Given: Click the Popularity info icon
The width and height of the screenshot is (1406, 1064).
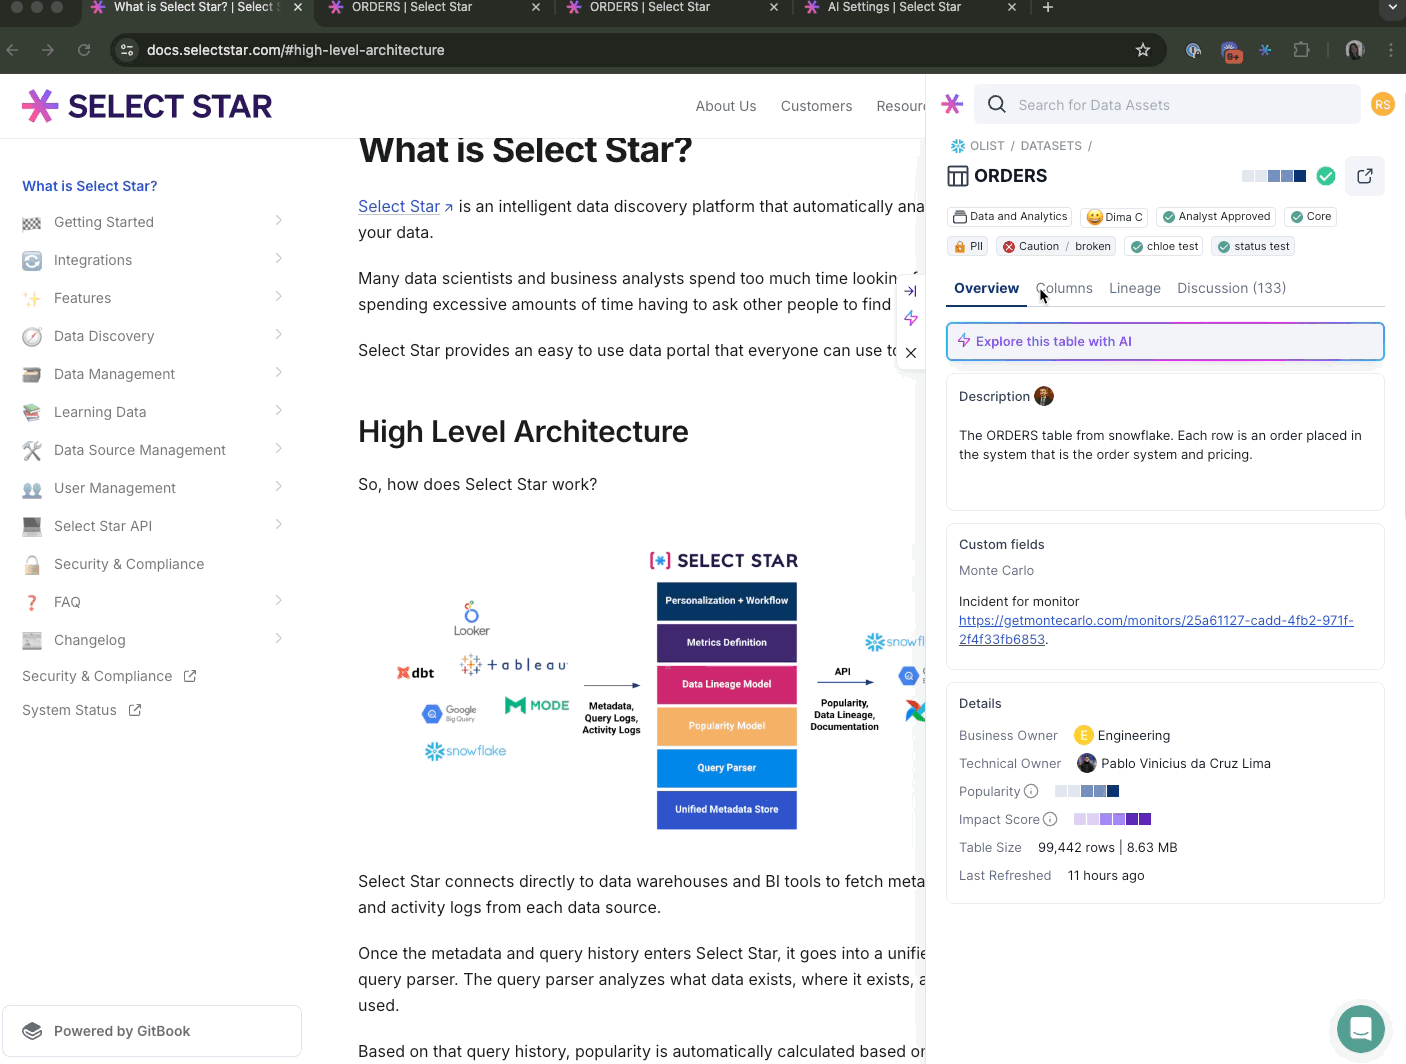Looking at the screenshot, I should coord(1031,791).
